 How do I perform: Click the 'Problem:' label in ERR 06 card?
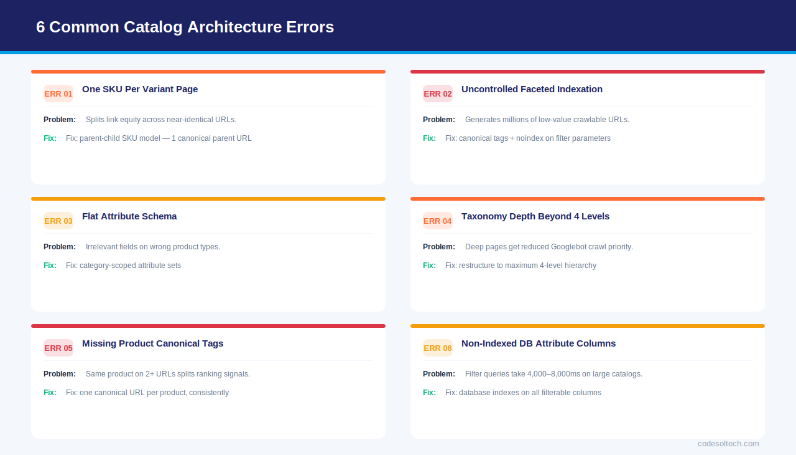(439, 374)
